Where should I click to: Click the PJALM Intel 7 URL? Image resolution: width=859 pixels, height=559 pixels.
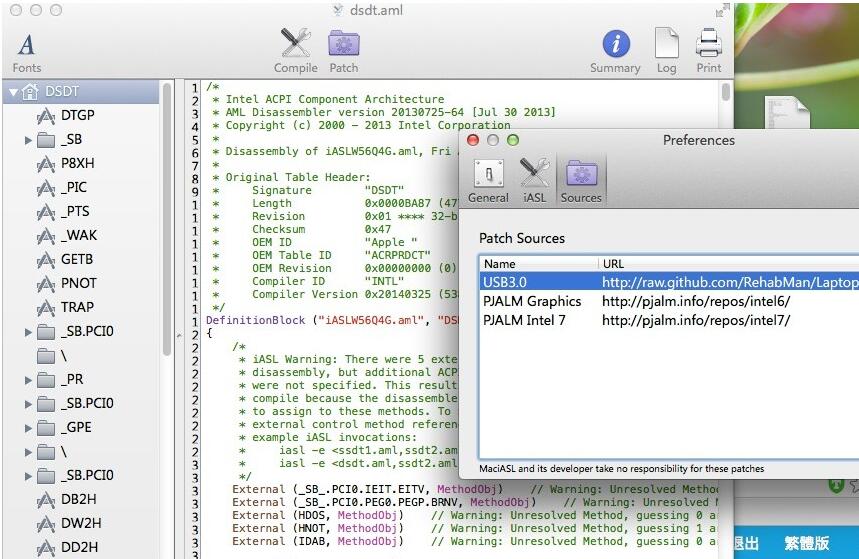[695, 320]
